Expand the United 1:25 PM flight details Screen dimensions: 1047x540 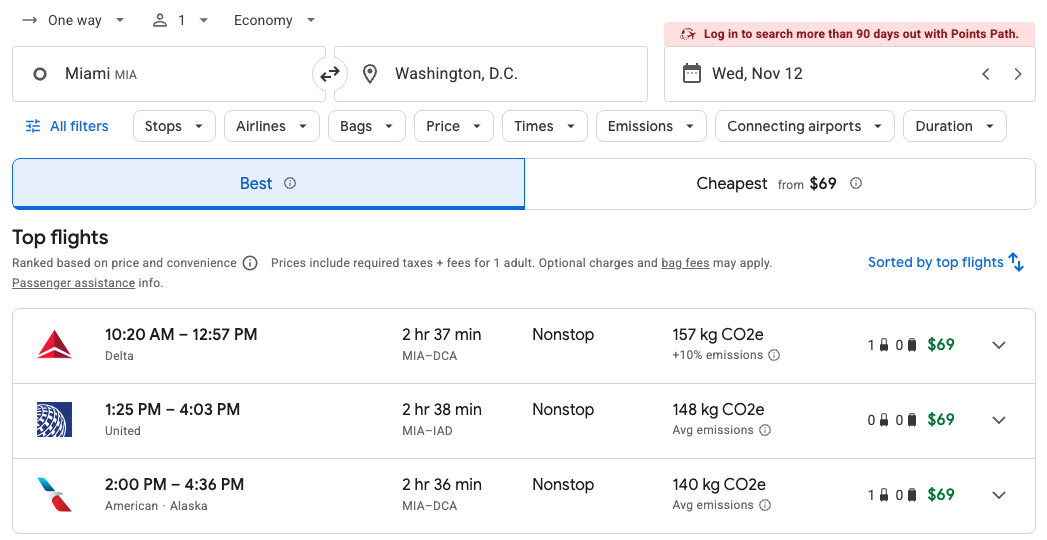tap(999, 420)
